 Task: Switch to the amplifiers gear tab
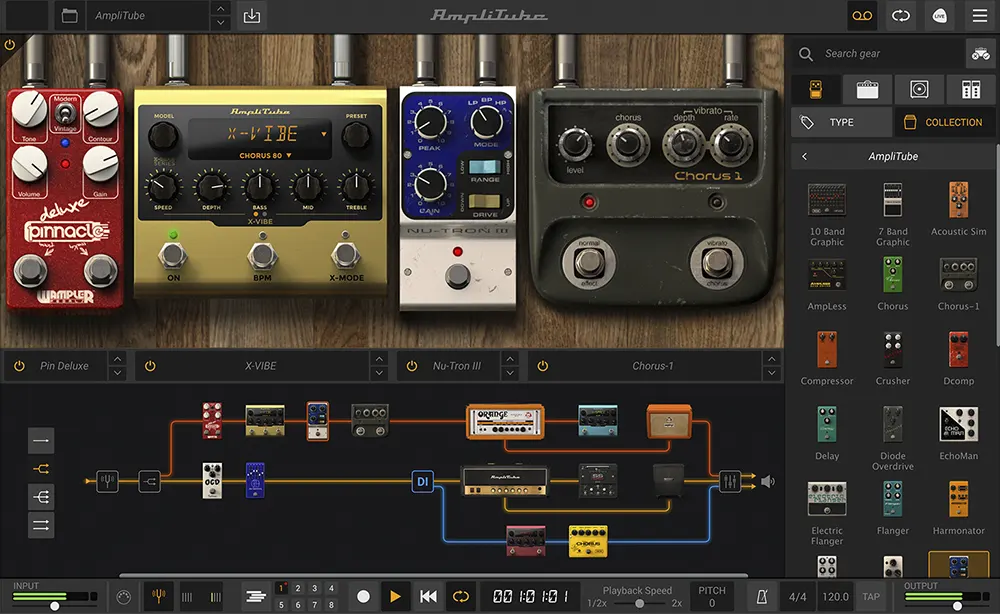pyautogui.click(x=867, y=89)
